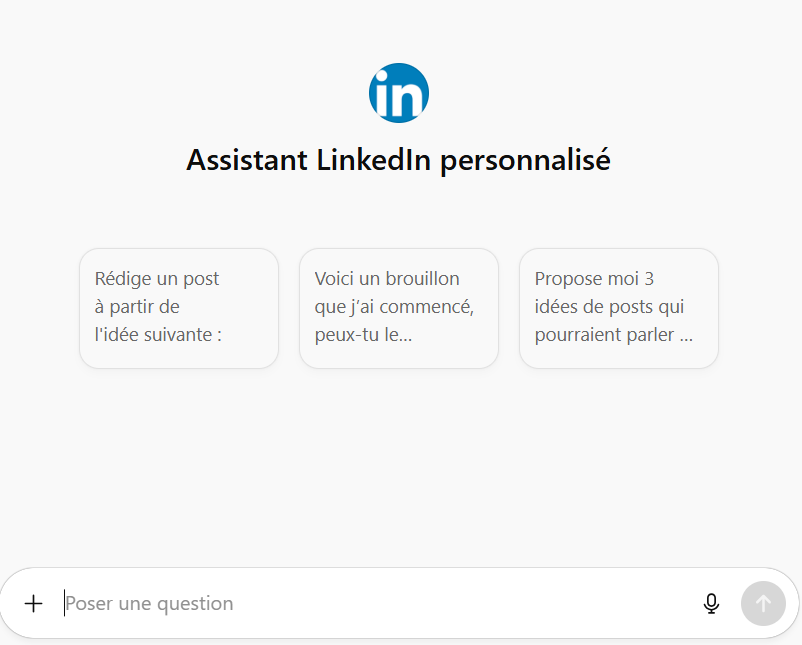Activate the microphone voice input icon
The width and height of the screenshot is (802, 645).
click(711, 603)
